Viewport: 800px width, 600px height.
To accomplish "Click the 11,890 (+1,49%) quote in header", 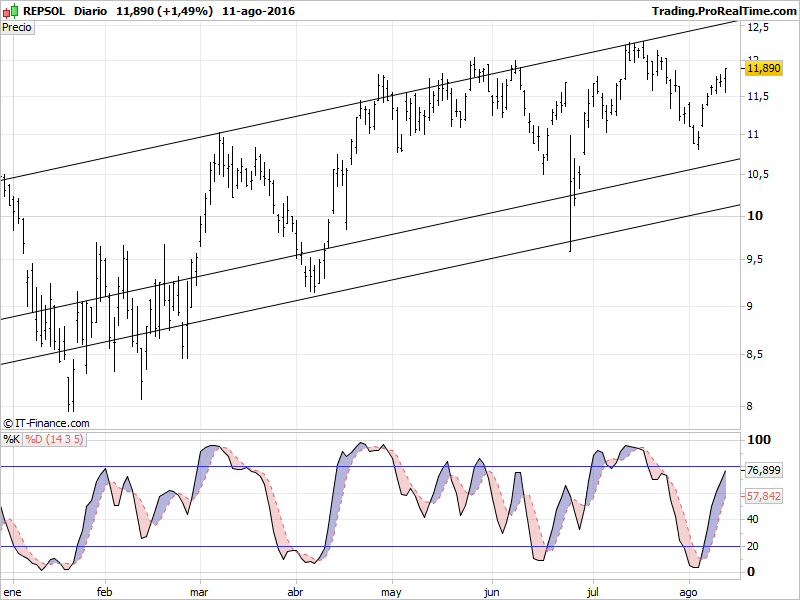I will click(x=164, y=10).
